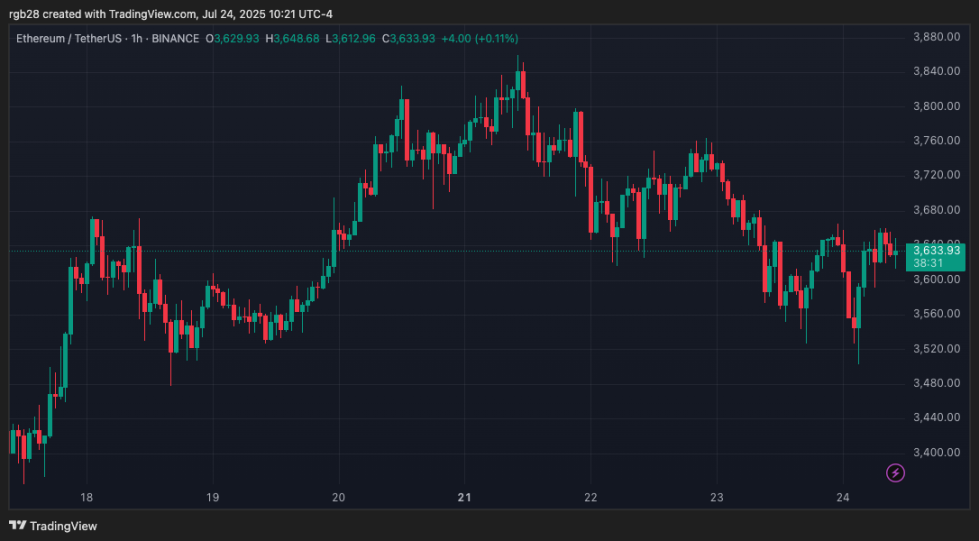Click date 21 on the time axis
Image resolution: width=979 pixels, height=541 pixels.
(464, 497)
